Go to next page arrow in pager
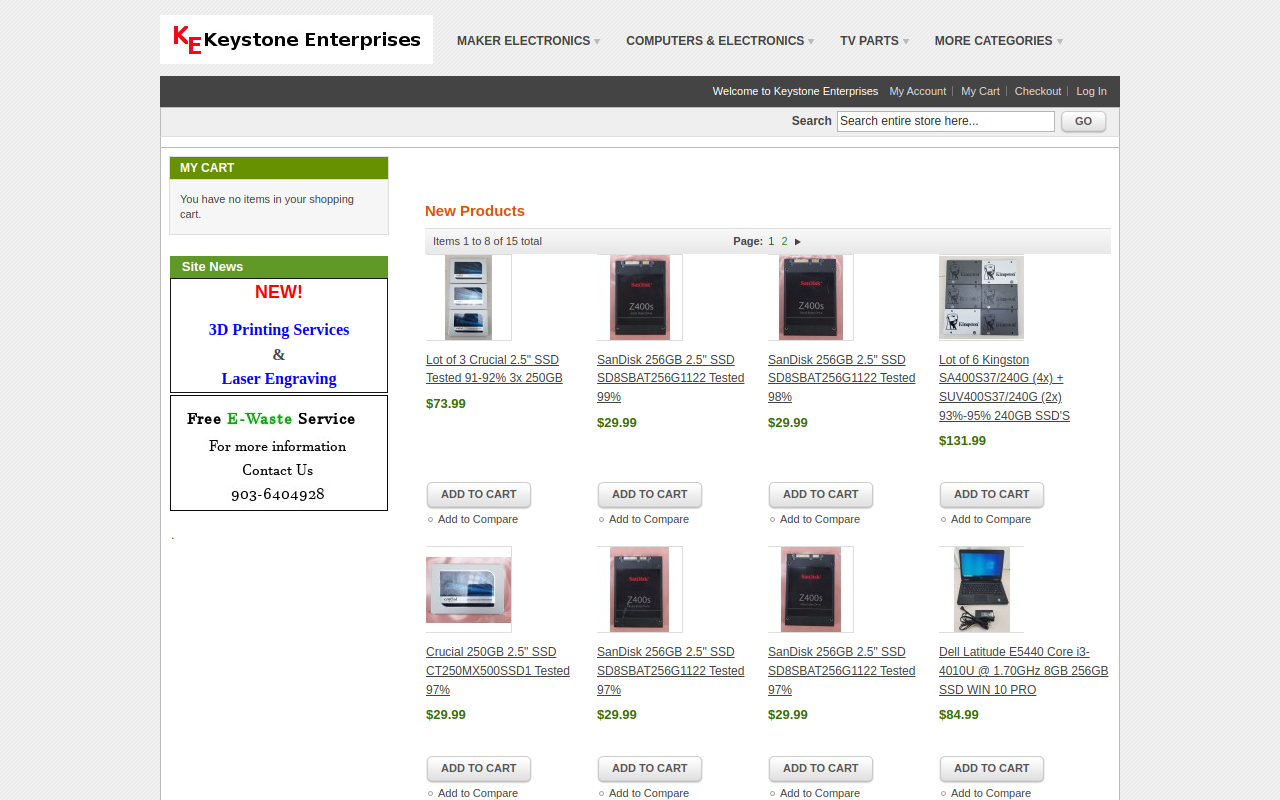This screenshot has width=1280, height=800. [x=798, y=242]
